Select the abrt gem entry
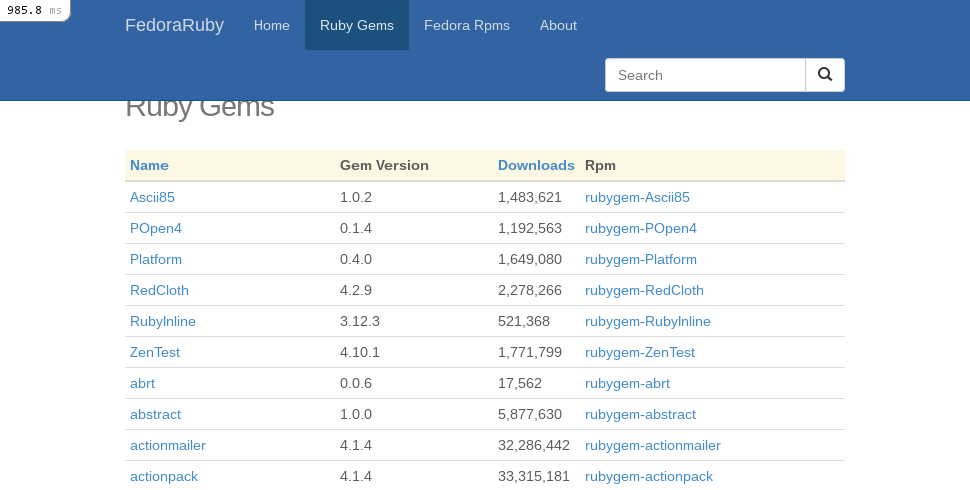This screenshot has height=490, width=970. pyautogui.click(x=142, y=383)
